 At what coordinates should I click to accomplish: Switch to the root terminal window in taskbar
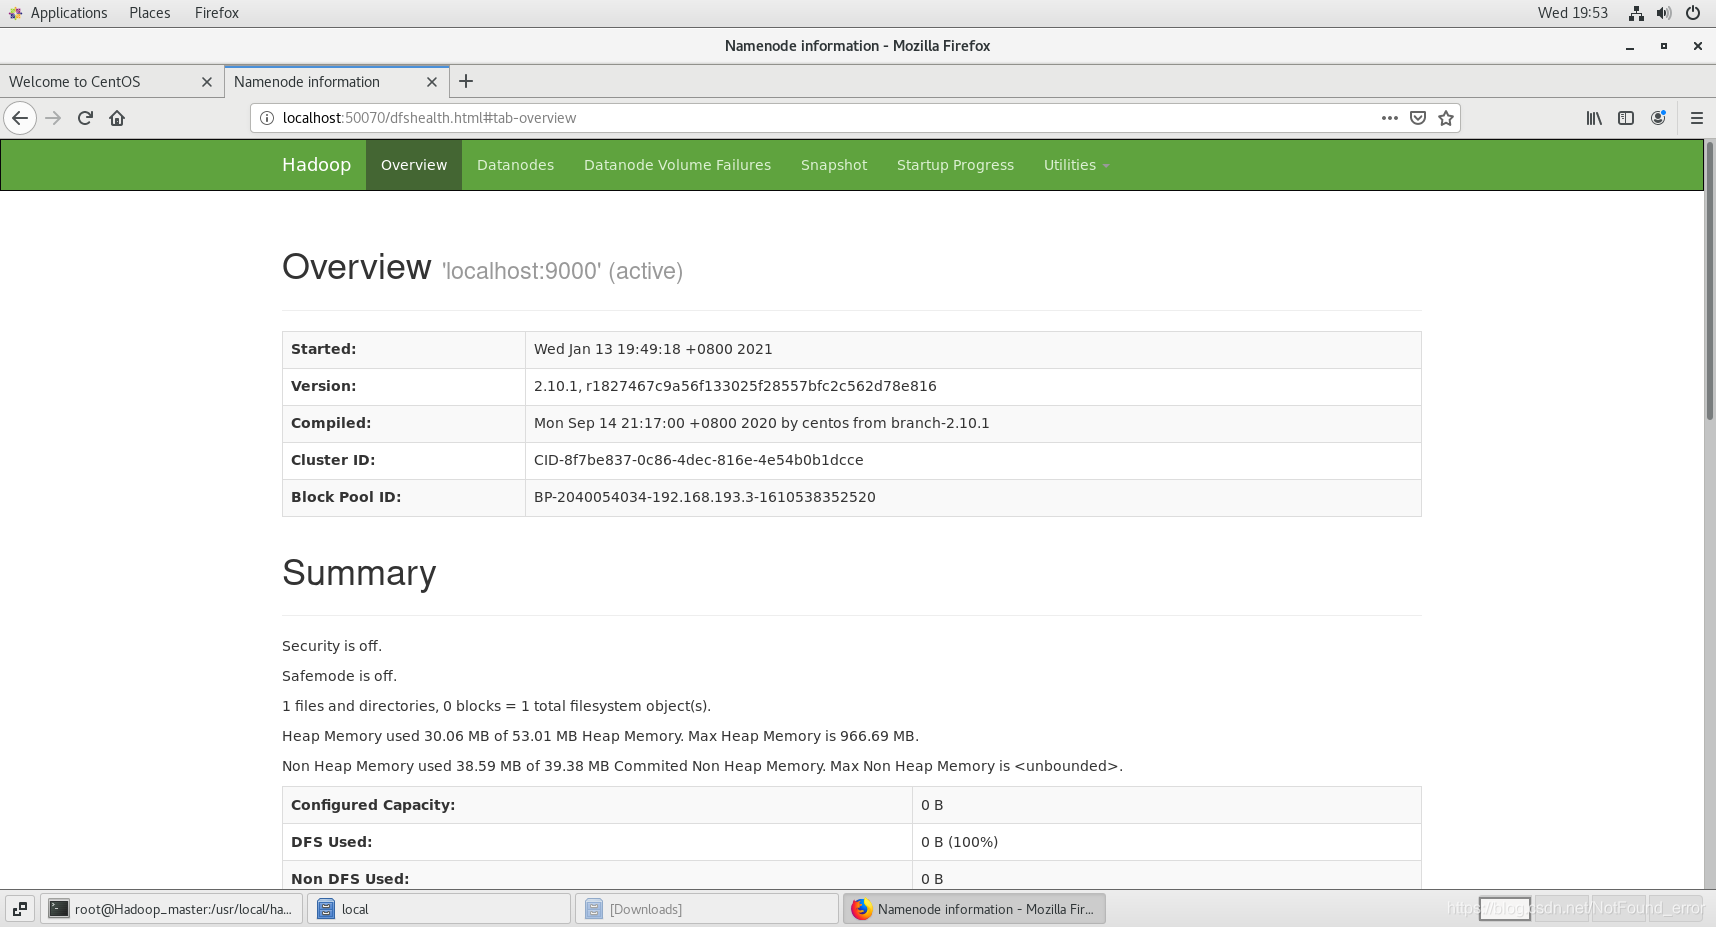pyautogui.click(x=171, y=909)
